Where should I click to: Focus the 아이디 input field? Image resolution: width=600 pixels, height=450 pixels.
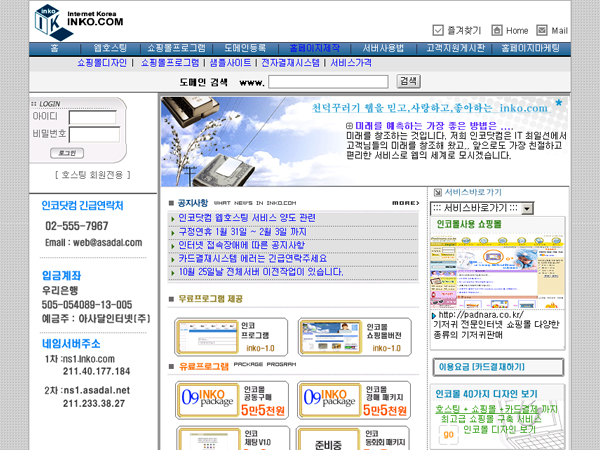tap(93, 117)
